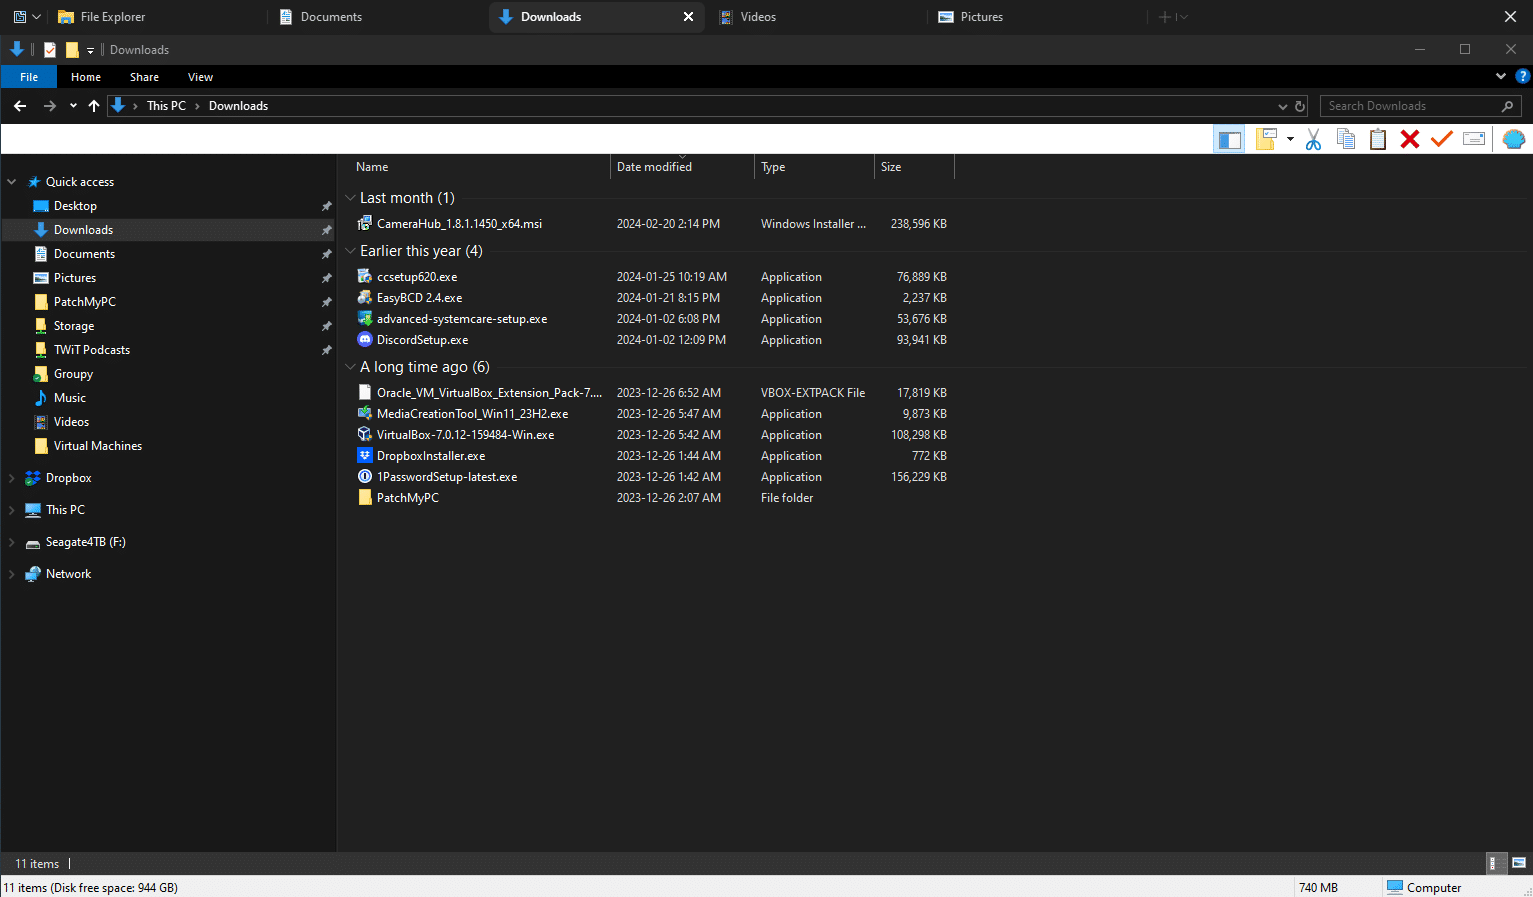This screenshot has height=897, width=1533.
Task: Click the red X Delete icon
Action: [1410, 140]
